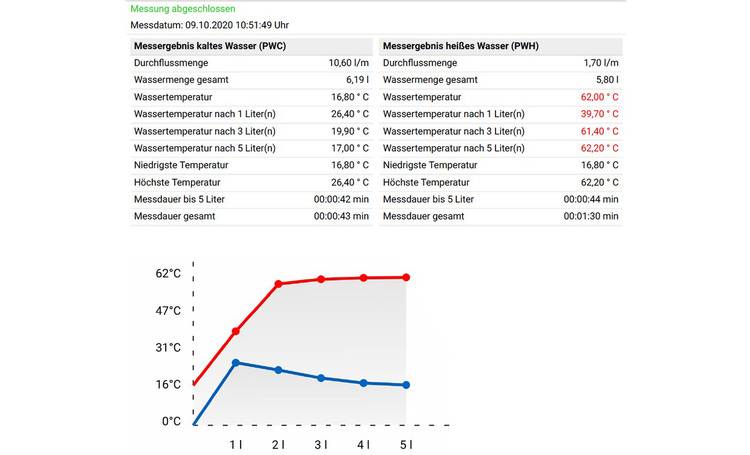The image size is (750, 455).
Task: Click red curve data point at 2 l
Action: tap(279, 284)
